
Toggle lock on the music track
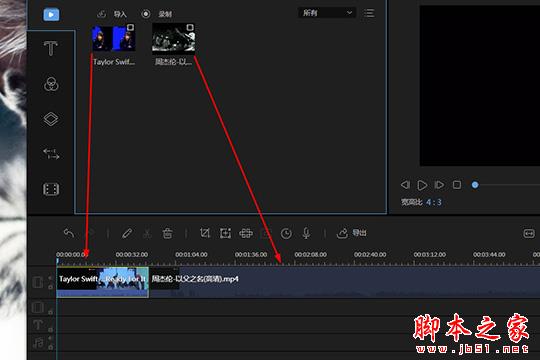[51, 347]
